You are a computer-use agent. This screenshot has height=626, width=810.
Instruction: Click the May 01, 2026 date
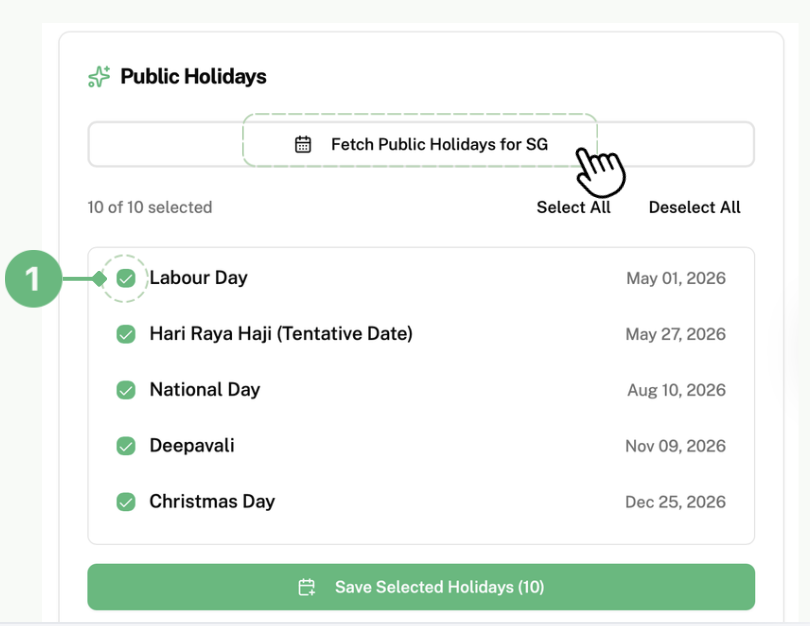tap(675, 278)
